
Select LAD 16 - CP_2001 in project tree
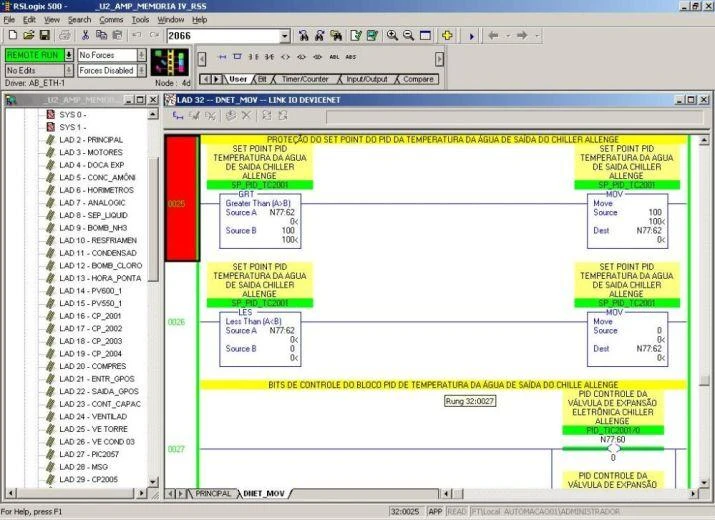point(90,316)
